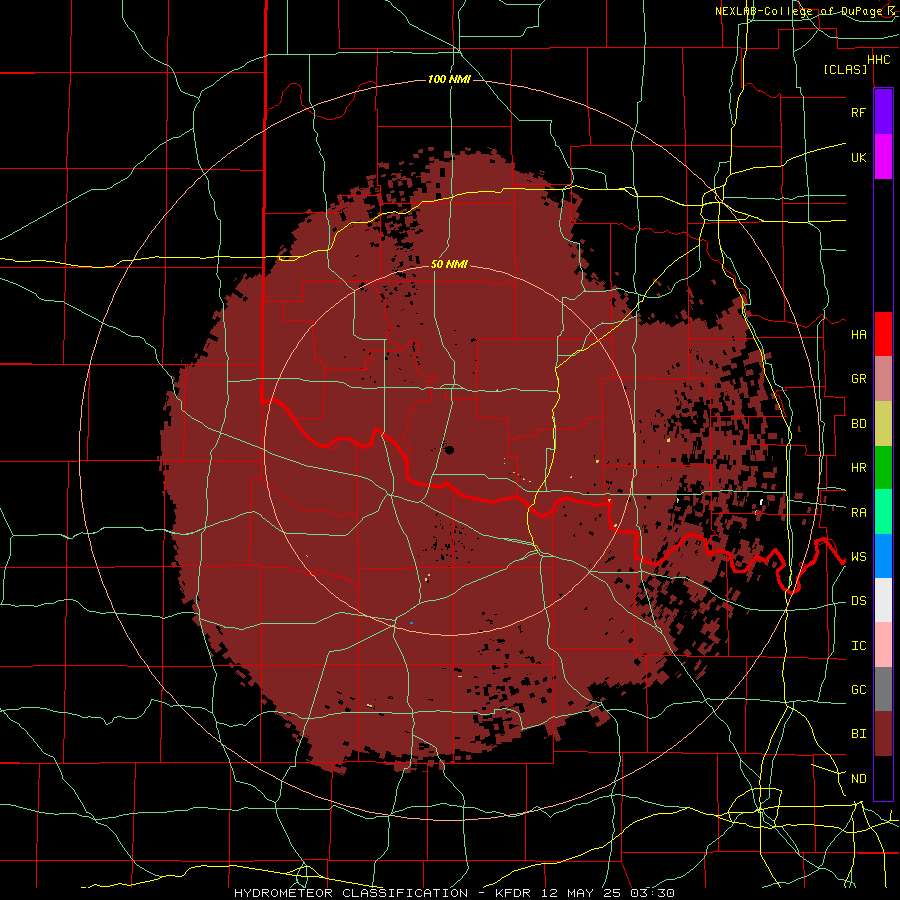Click the "WS" legend label
900x900 pixels.
tap(858, 556)
